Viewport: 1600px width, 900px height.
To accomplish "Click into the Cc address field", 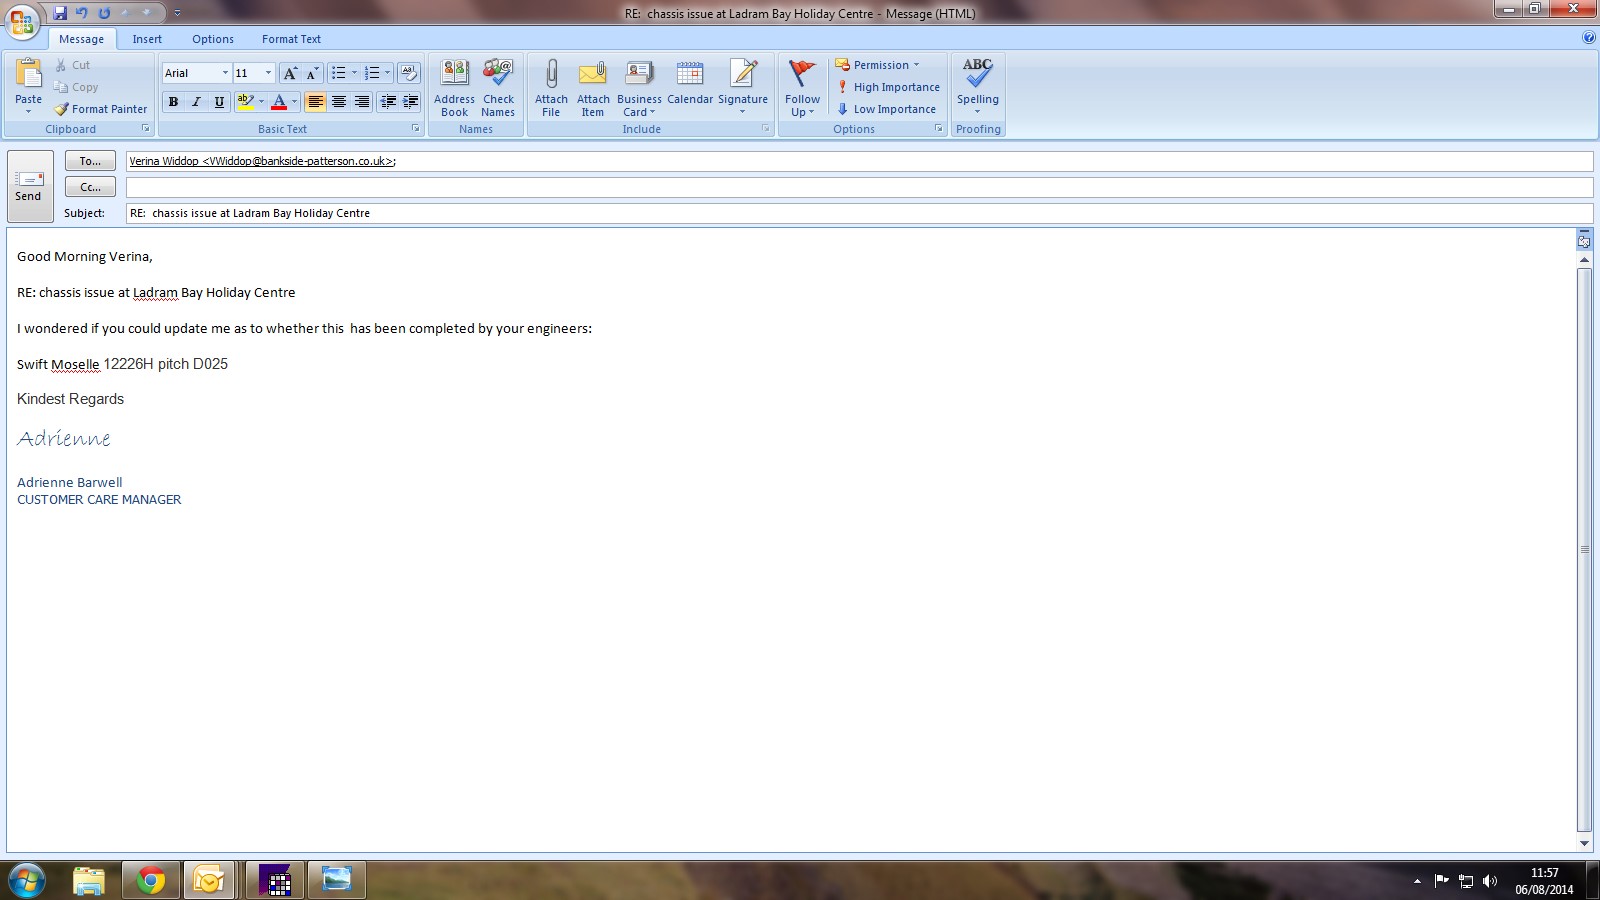I will (859, 187).
